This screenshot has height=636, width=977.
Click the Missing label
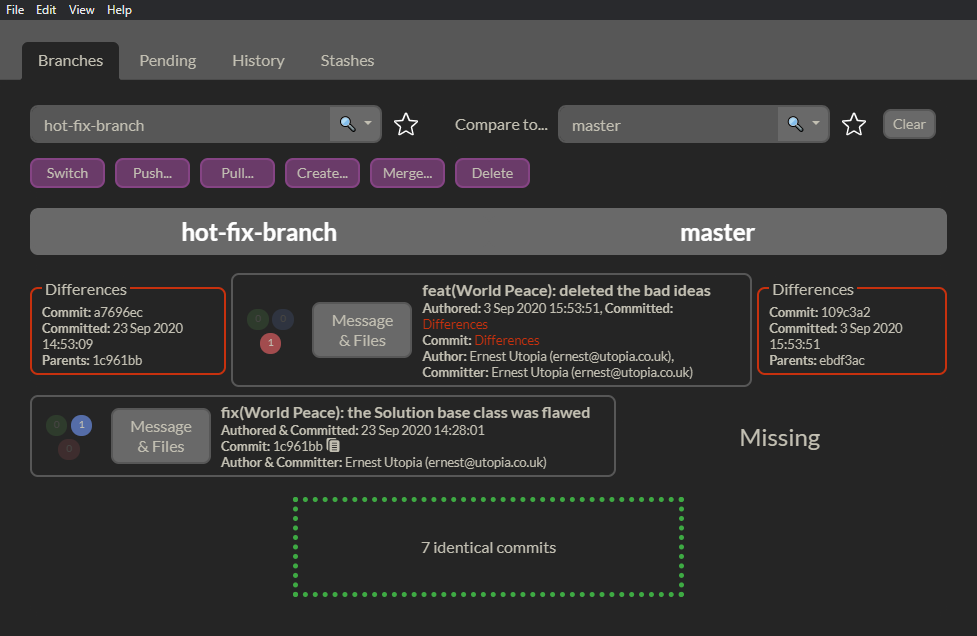point(779,438)
